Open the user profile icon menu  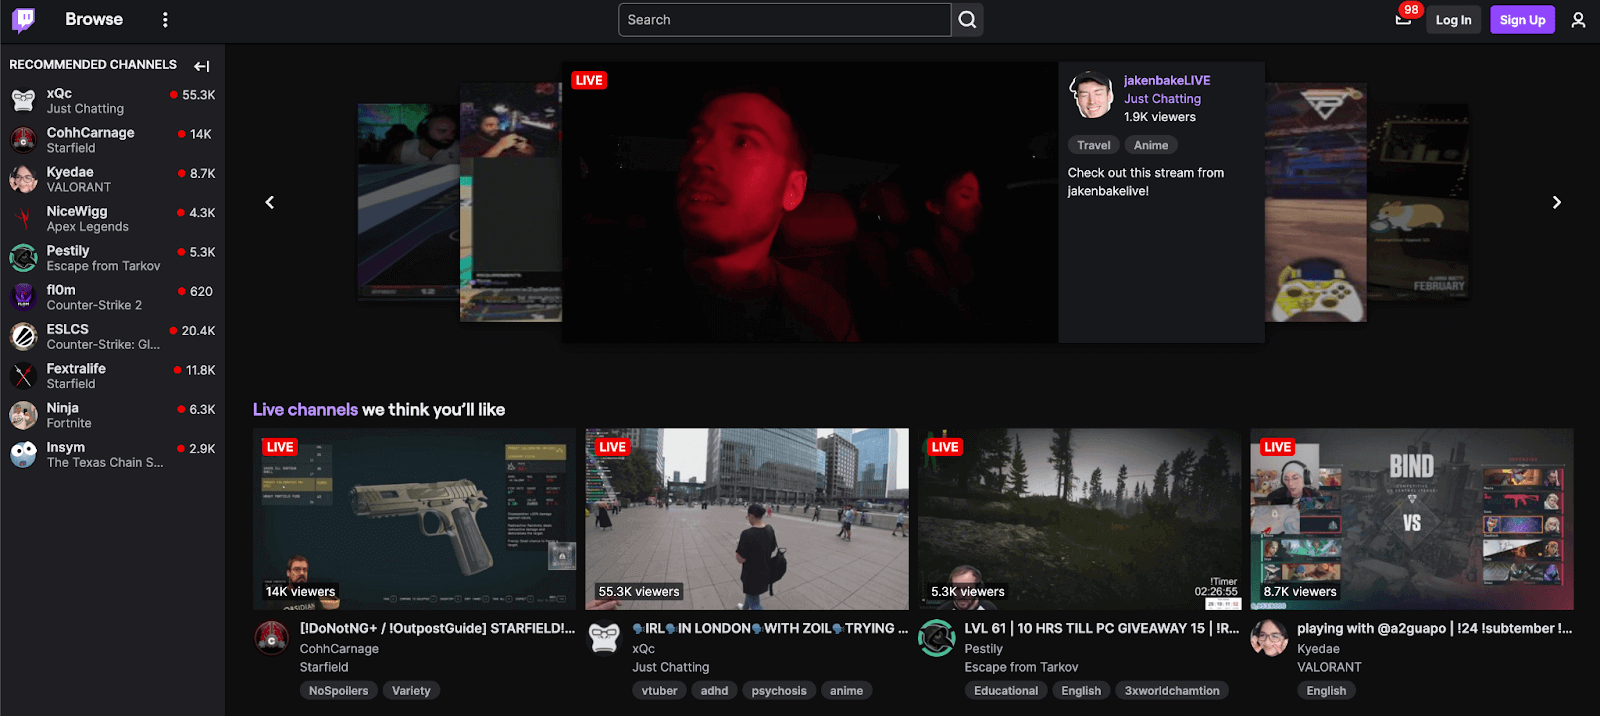[1578, 20]
